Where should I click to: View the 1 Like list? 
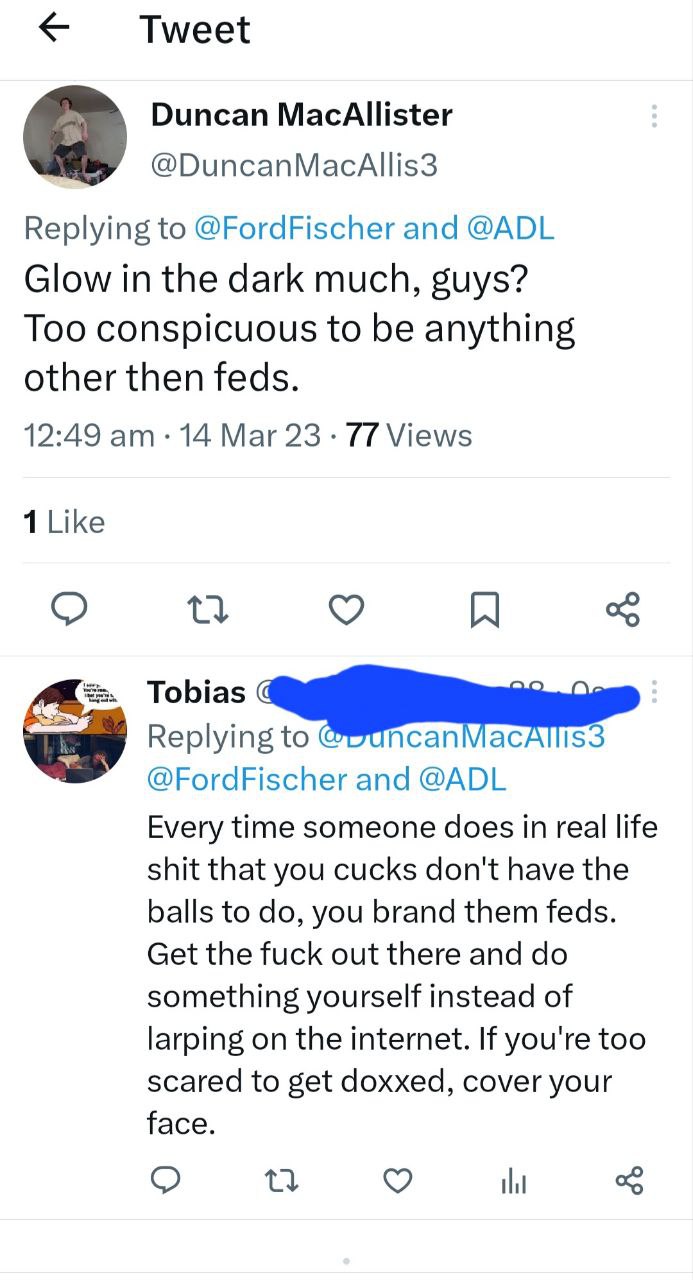(x=63, y=521)
